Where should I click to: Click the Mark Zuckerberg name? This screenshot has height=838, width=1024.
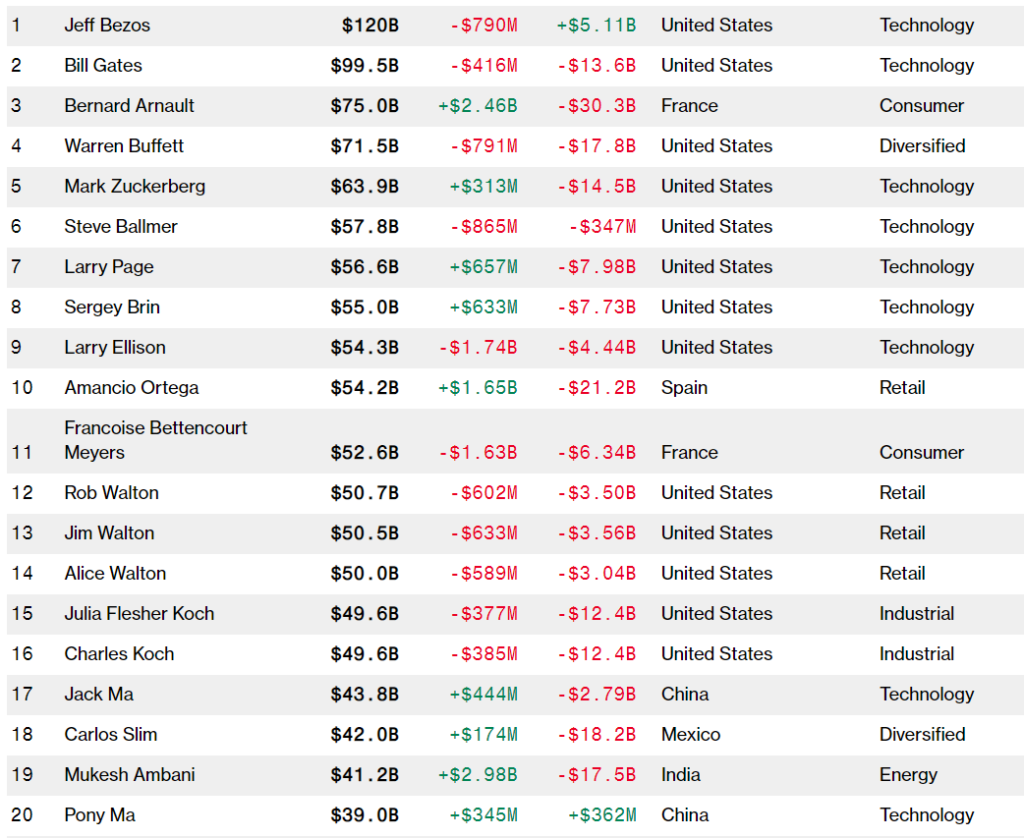tap(134, 186)
